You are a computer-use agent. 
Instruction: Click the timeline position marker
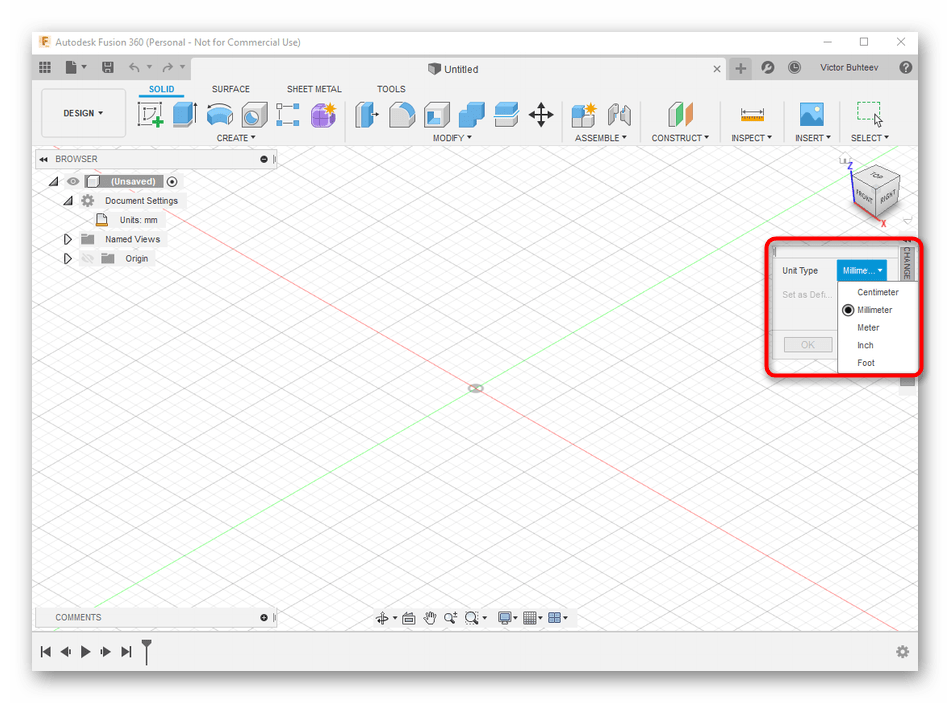point(147,651)
